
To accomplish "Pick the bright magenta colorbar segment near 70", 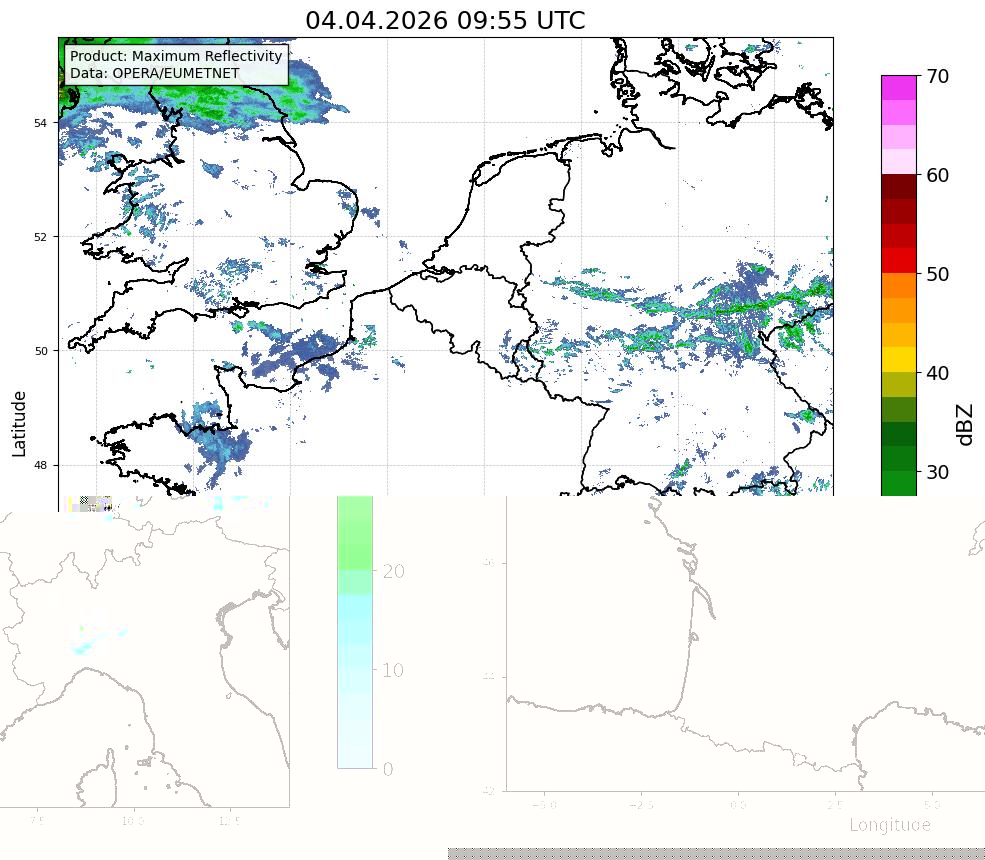I will coord(899,88).
